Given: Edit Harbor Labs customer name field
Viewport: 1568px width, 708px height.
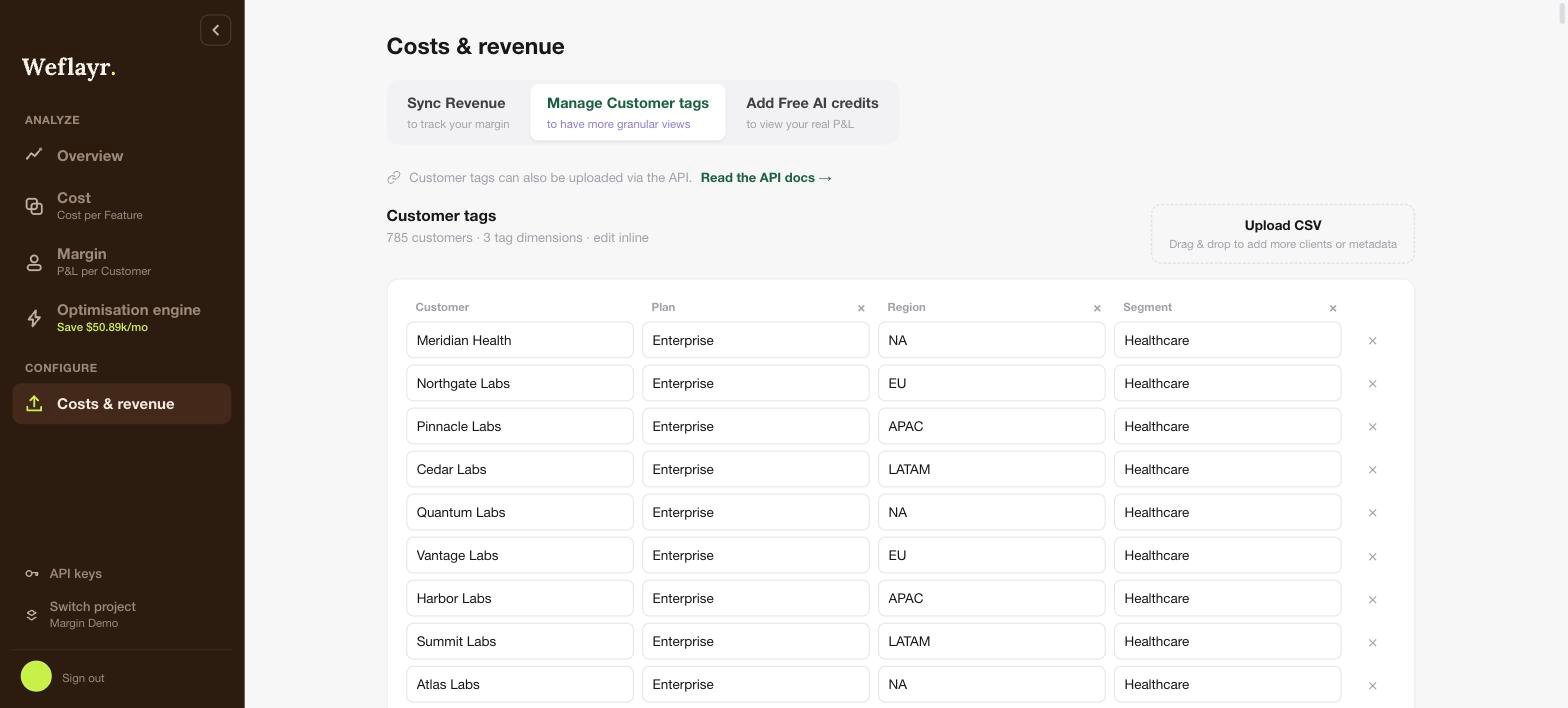Looking at the screenshot, I should pyautogui.click(x=520, y=598).
